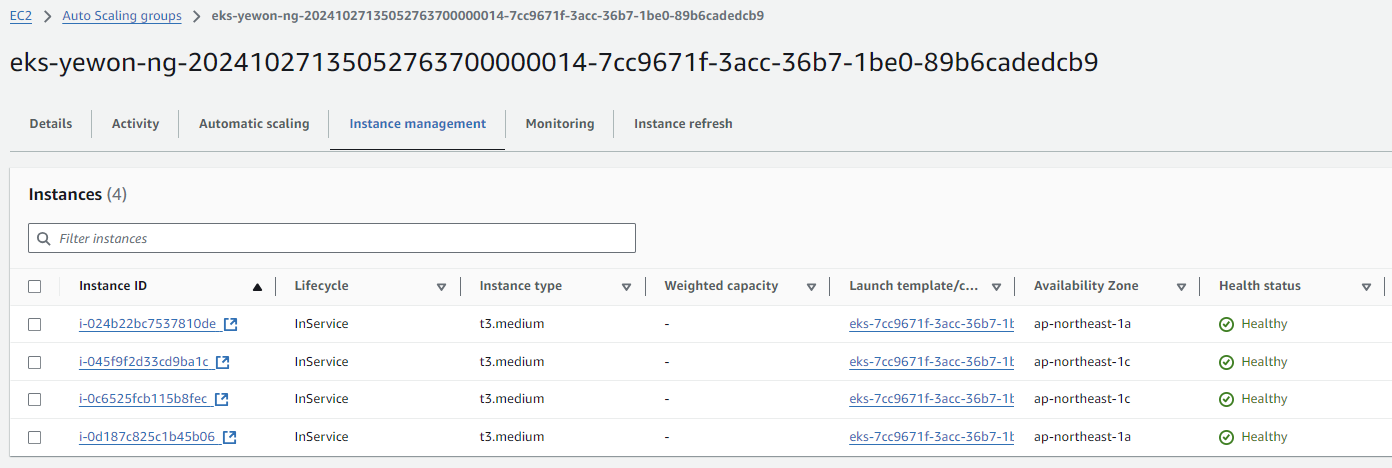
Task: Open external link icon for i-024b22bc7537810de
Action: click(231, 324)
